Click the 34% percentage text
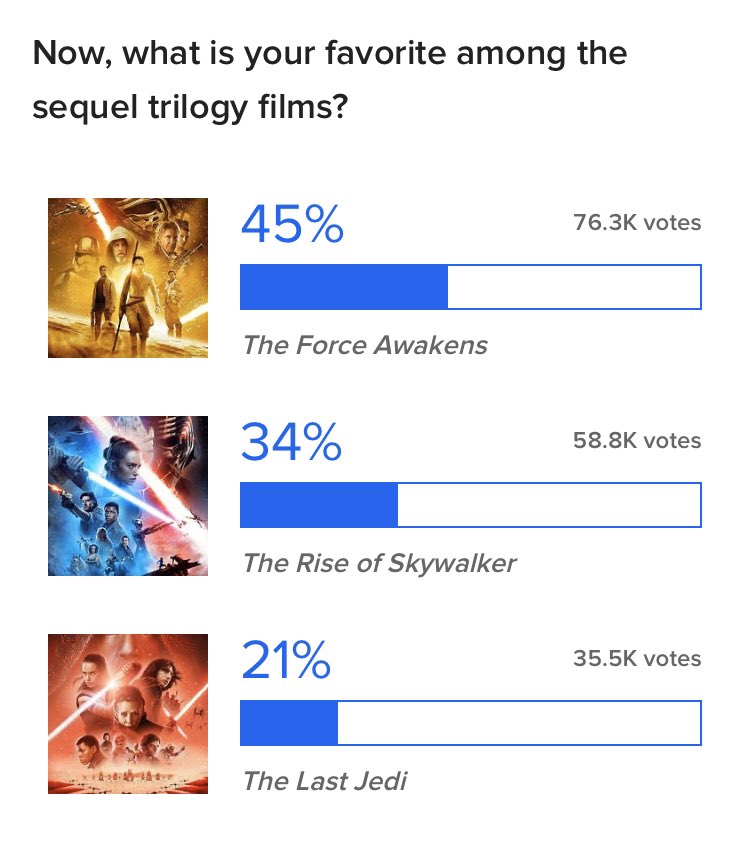Viewport: 750px width, 842px height. coord(291,441)
